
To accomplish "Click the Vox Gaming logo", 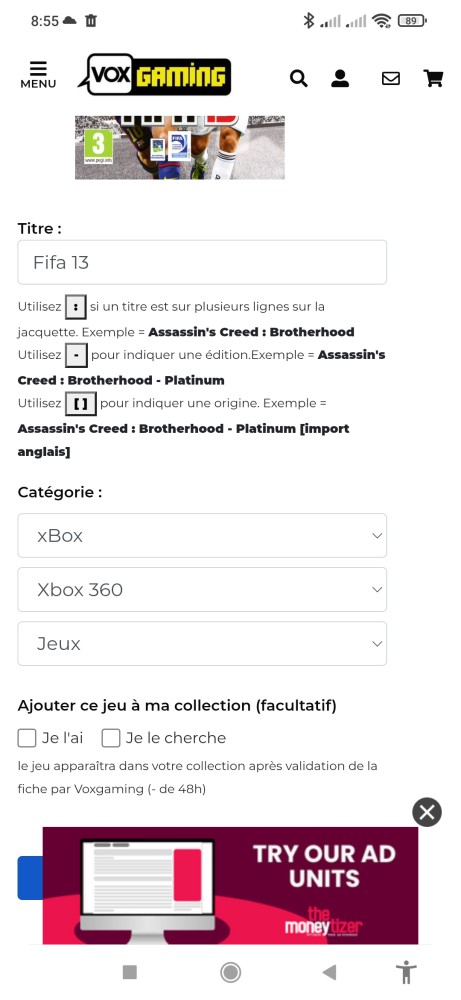I will pos(154,75).
